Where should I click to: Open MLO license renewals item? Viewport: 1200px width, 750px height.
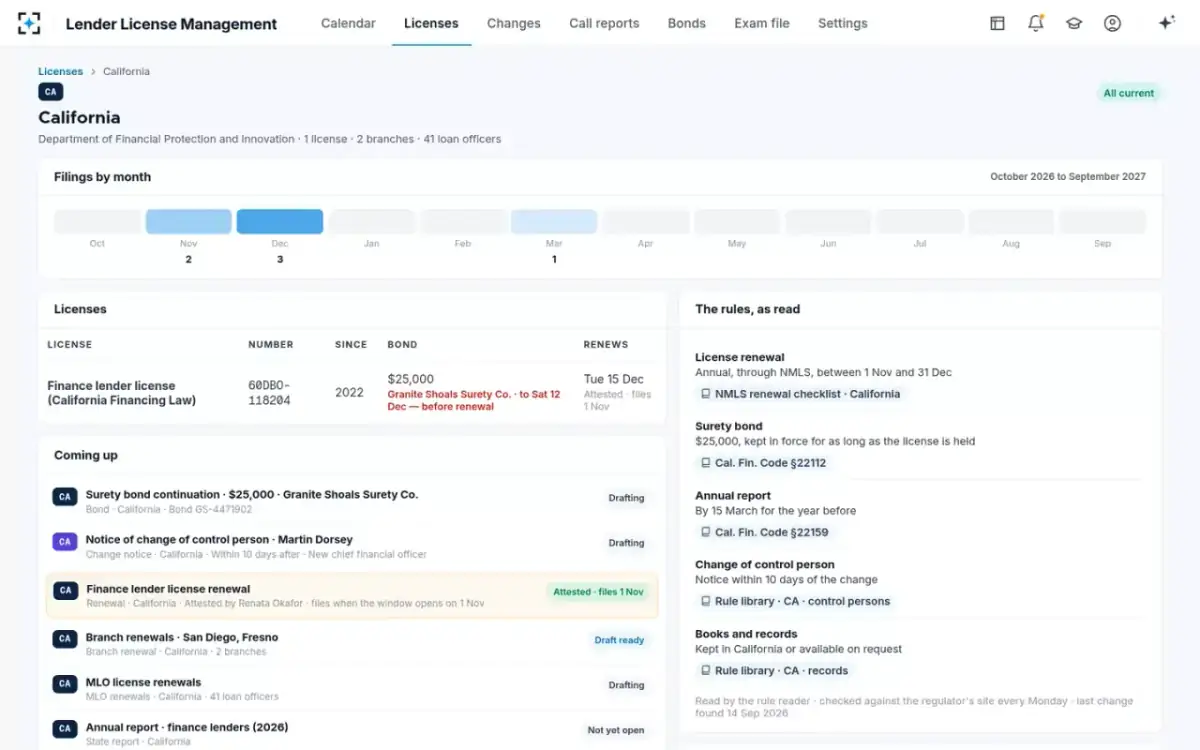(x=352, y=688)
